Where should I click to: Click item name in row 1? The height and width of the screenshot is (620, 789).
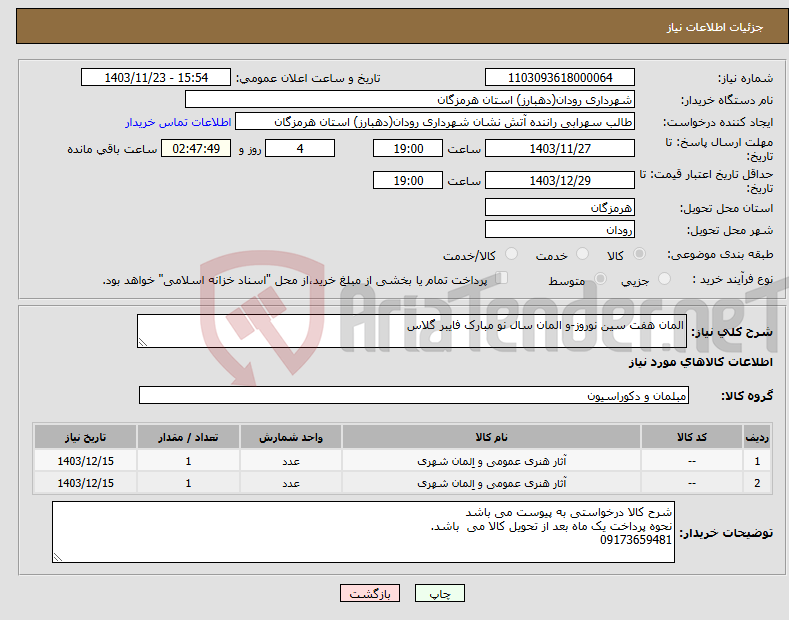click(x=491, y=461)
